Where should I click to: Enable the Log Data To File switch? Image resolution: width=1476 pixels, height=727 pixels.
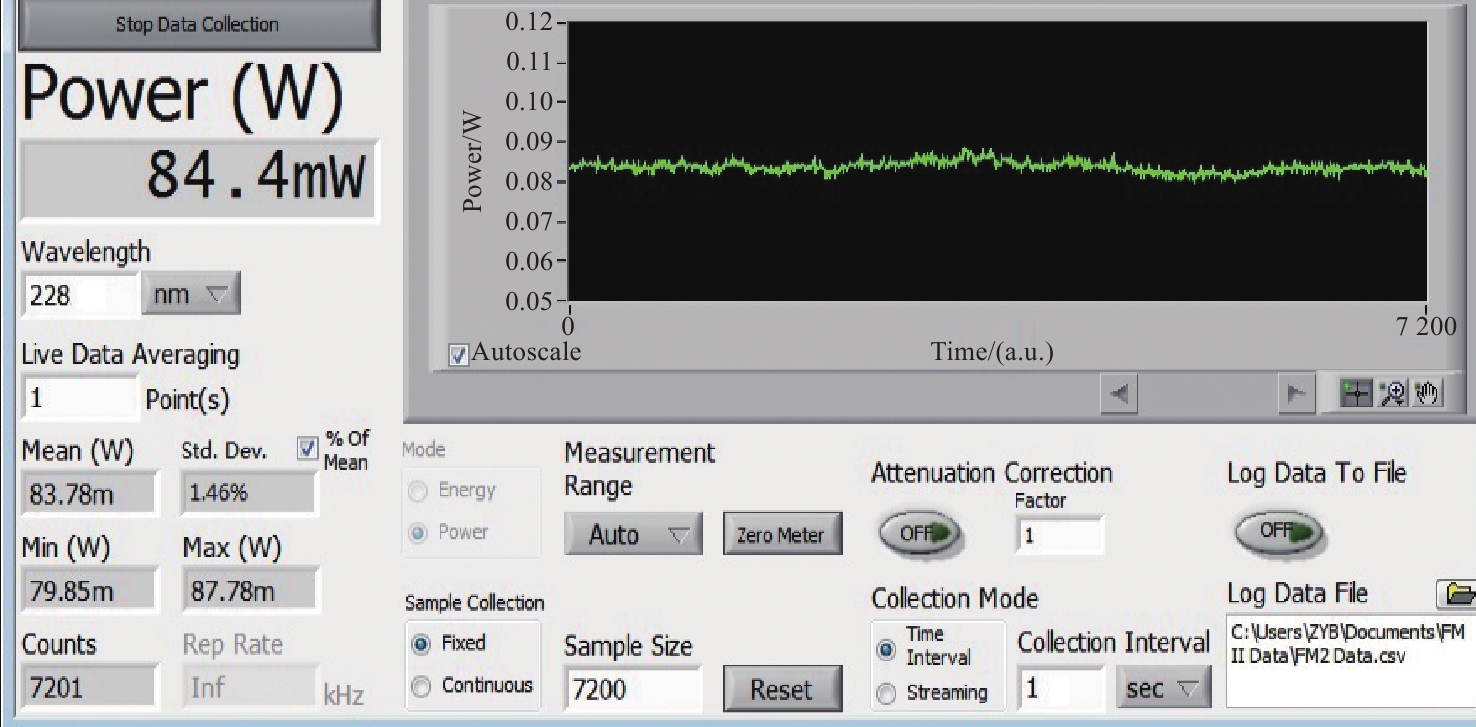coord(1278,533)
